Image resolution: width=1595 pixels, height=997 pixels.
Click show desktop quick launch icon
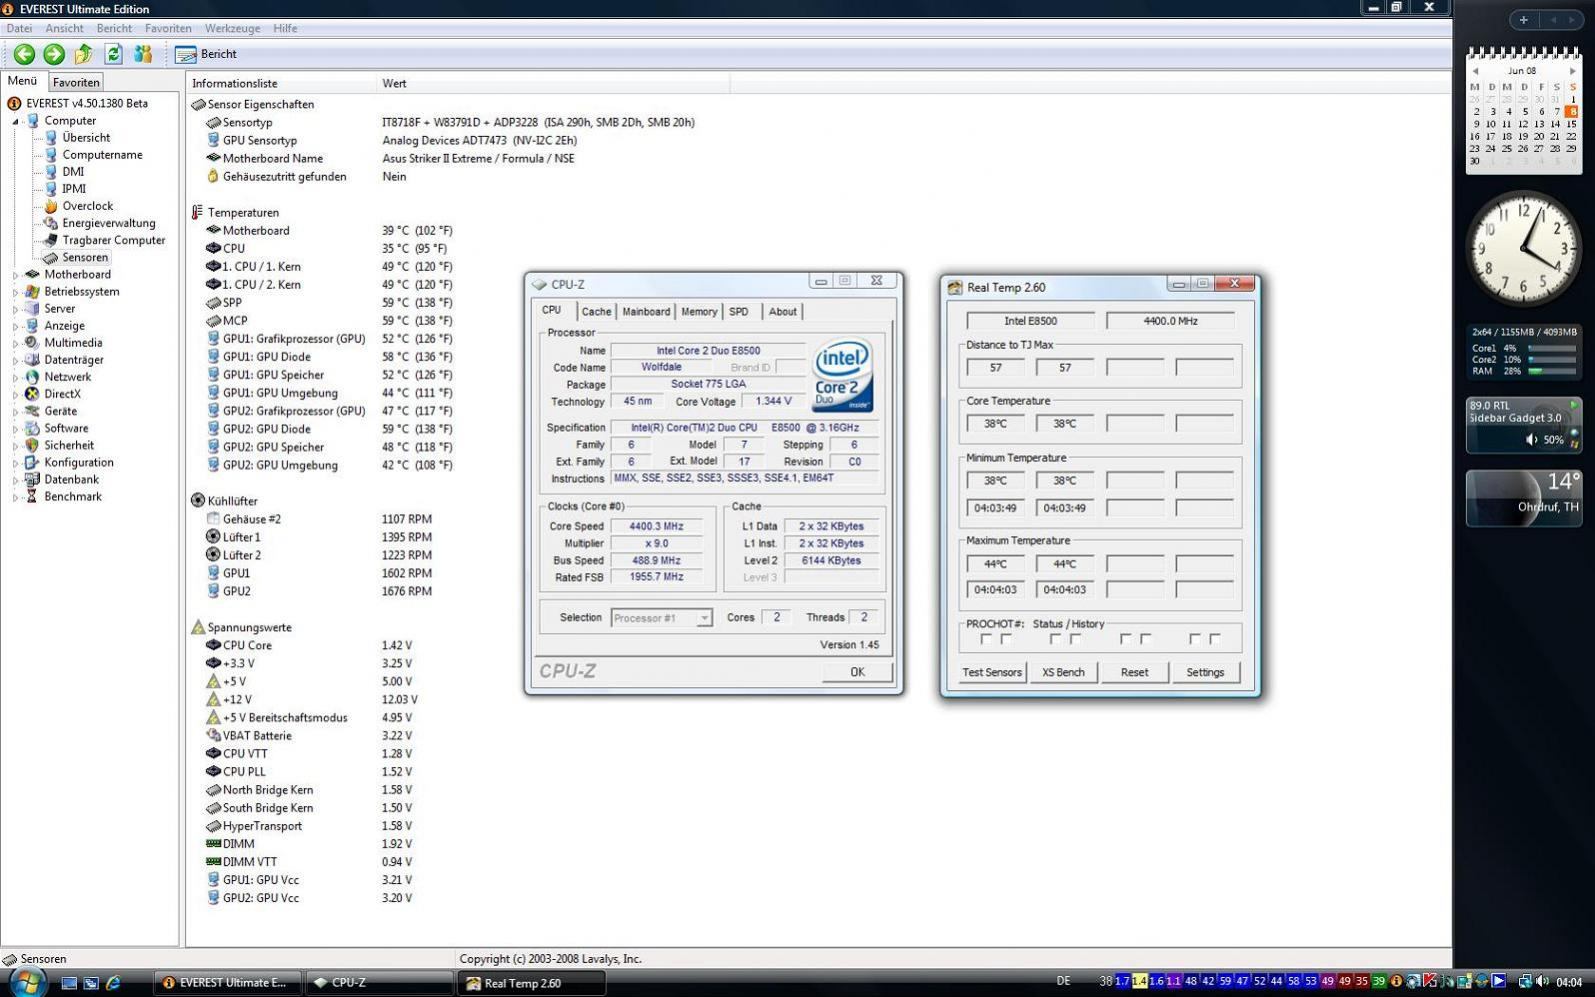(x=69, y=983)
